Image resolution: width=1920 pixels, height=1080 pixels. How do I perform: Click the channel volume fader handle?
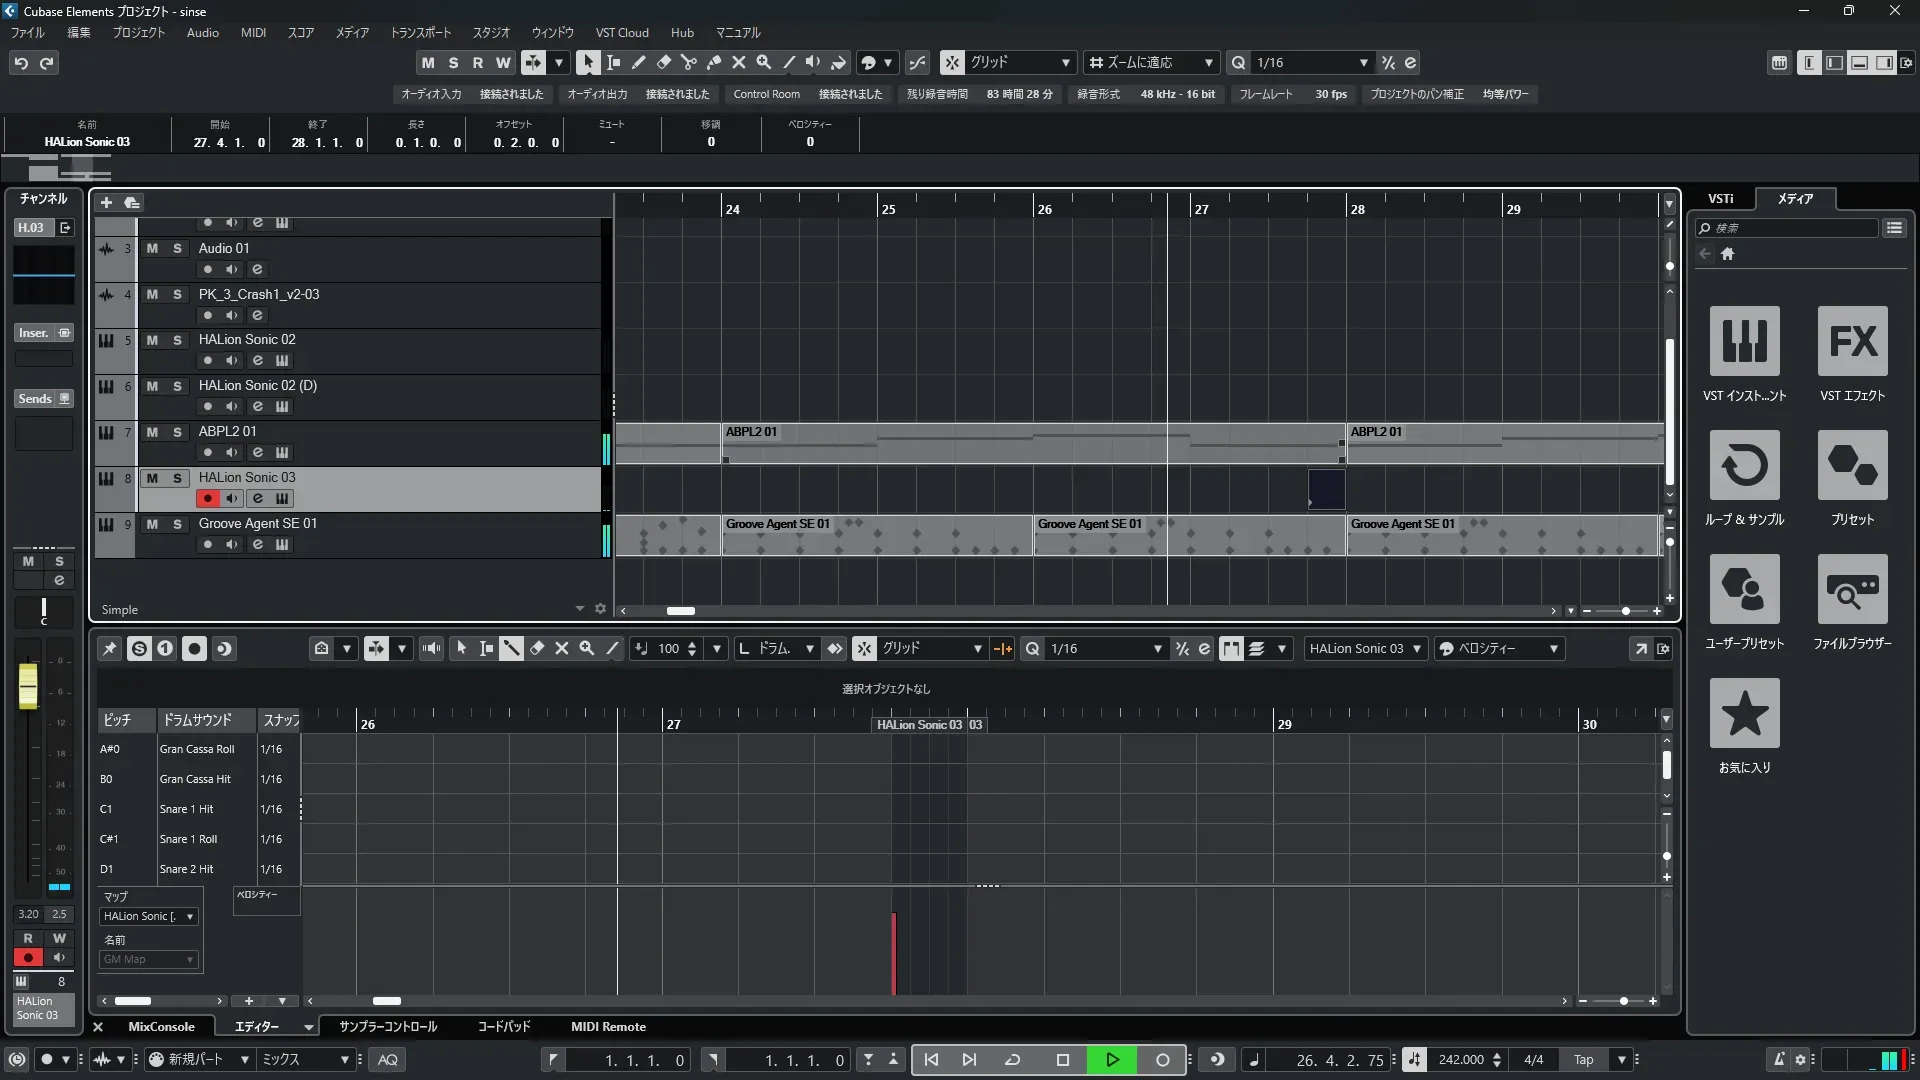[x=28, y=686]
